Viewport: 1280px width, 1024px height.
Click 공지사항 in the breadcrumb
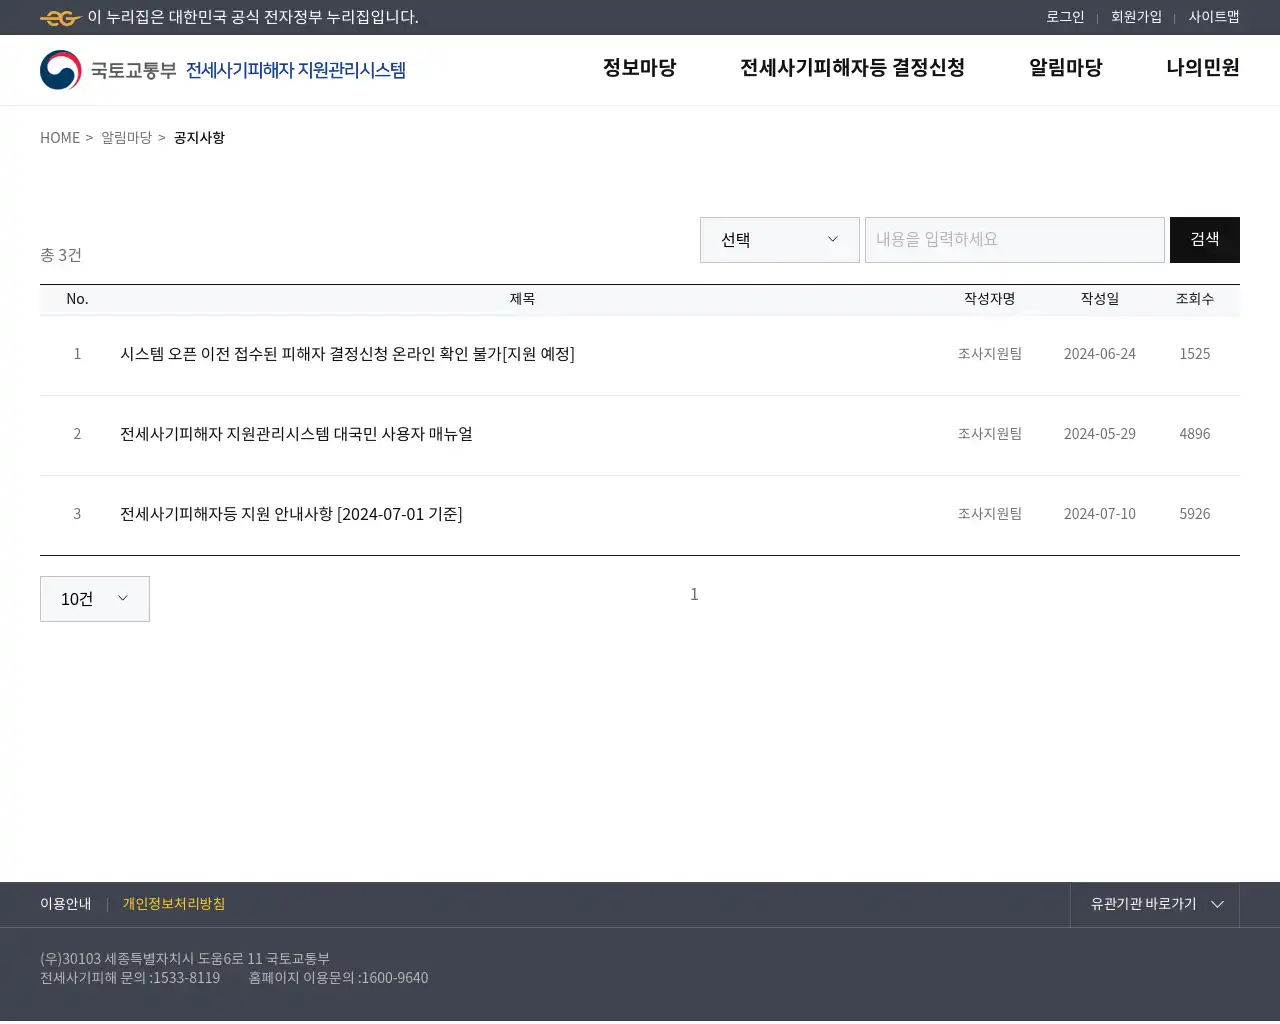click(x=199, y=138)
